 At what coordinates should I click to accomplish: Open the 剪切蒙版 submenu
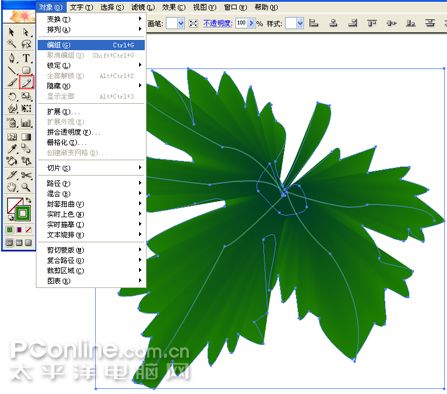coord(91,250)
